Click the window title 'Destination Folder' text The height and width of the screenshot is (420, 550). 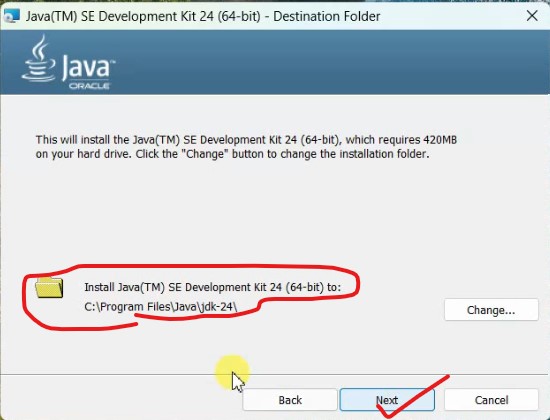pos(327,16)
